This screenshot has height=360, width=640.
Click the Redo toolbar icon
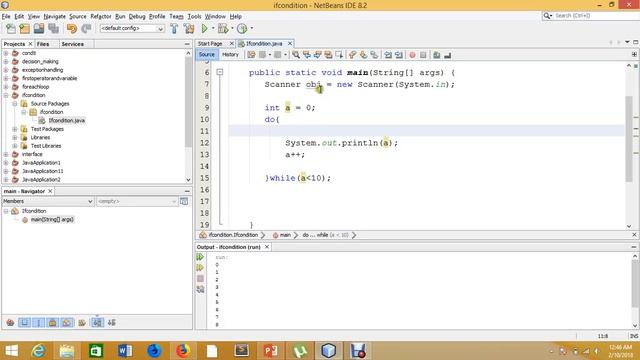tap(86, 29)
